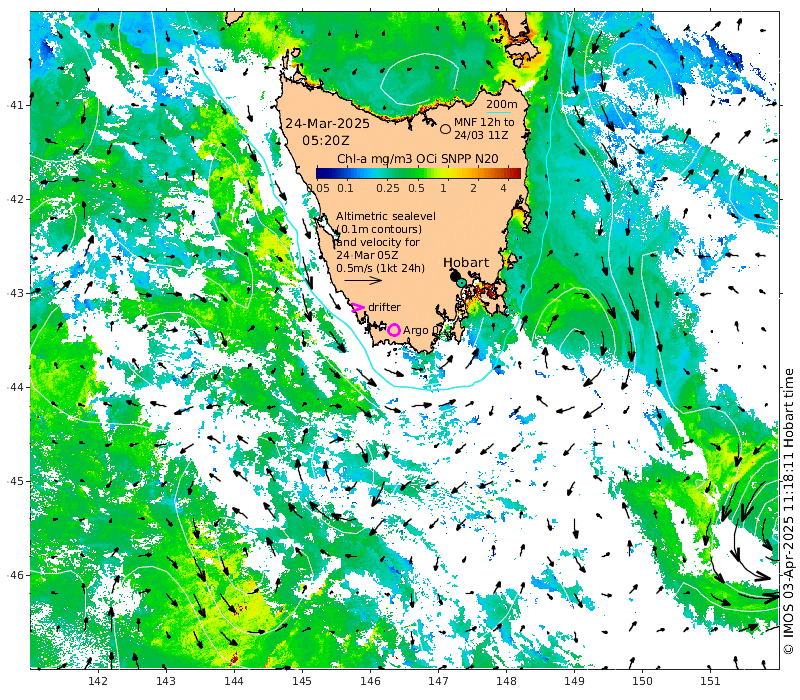Click the colorbar tick label '0.5'
Image resolution: width=800 pixels, height=700 pixels.
(416, 188)
